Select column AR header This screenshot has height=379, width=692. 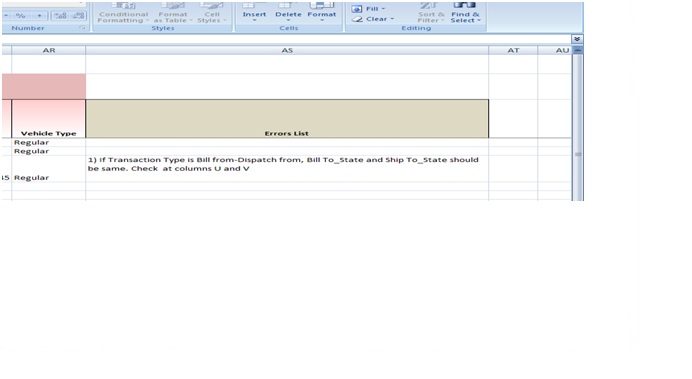[49, 50]
